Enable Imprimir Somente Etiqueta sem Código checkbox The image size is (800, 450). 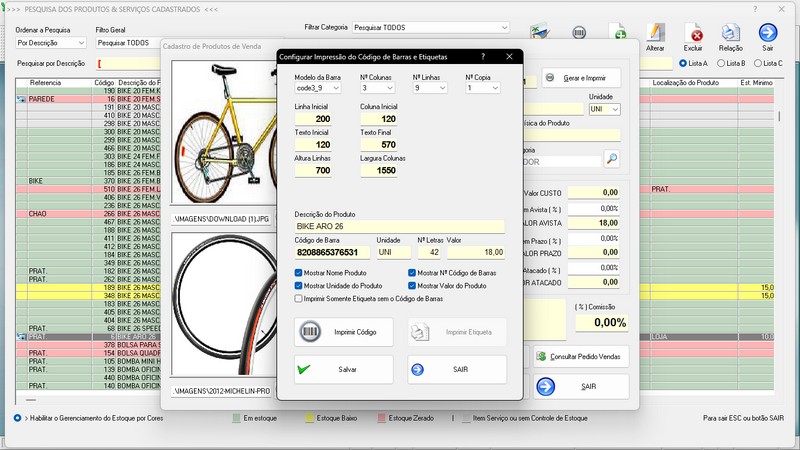(x=298, y=298)
